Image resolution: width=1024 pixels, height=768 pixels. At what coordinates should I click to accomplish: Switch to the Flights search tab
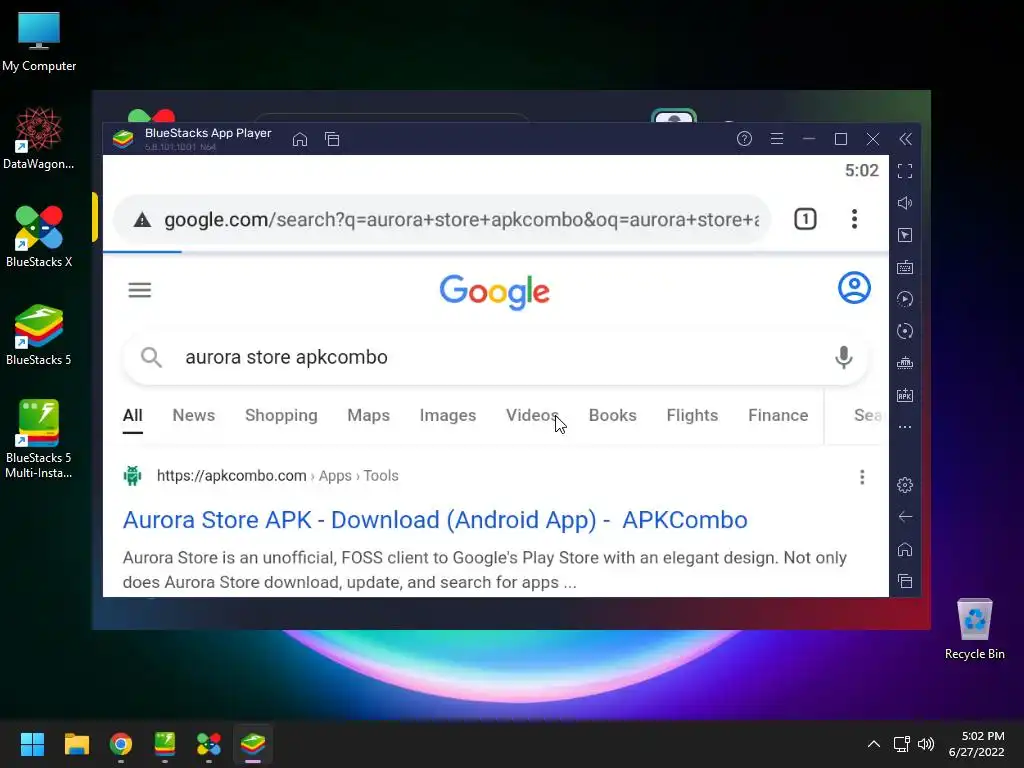click(x=692, y=415)
